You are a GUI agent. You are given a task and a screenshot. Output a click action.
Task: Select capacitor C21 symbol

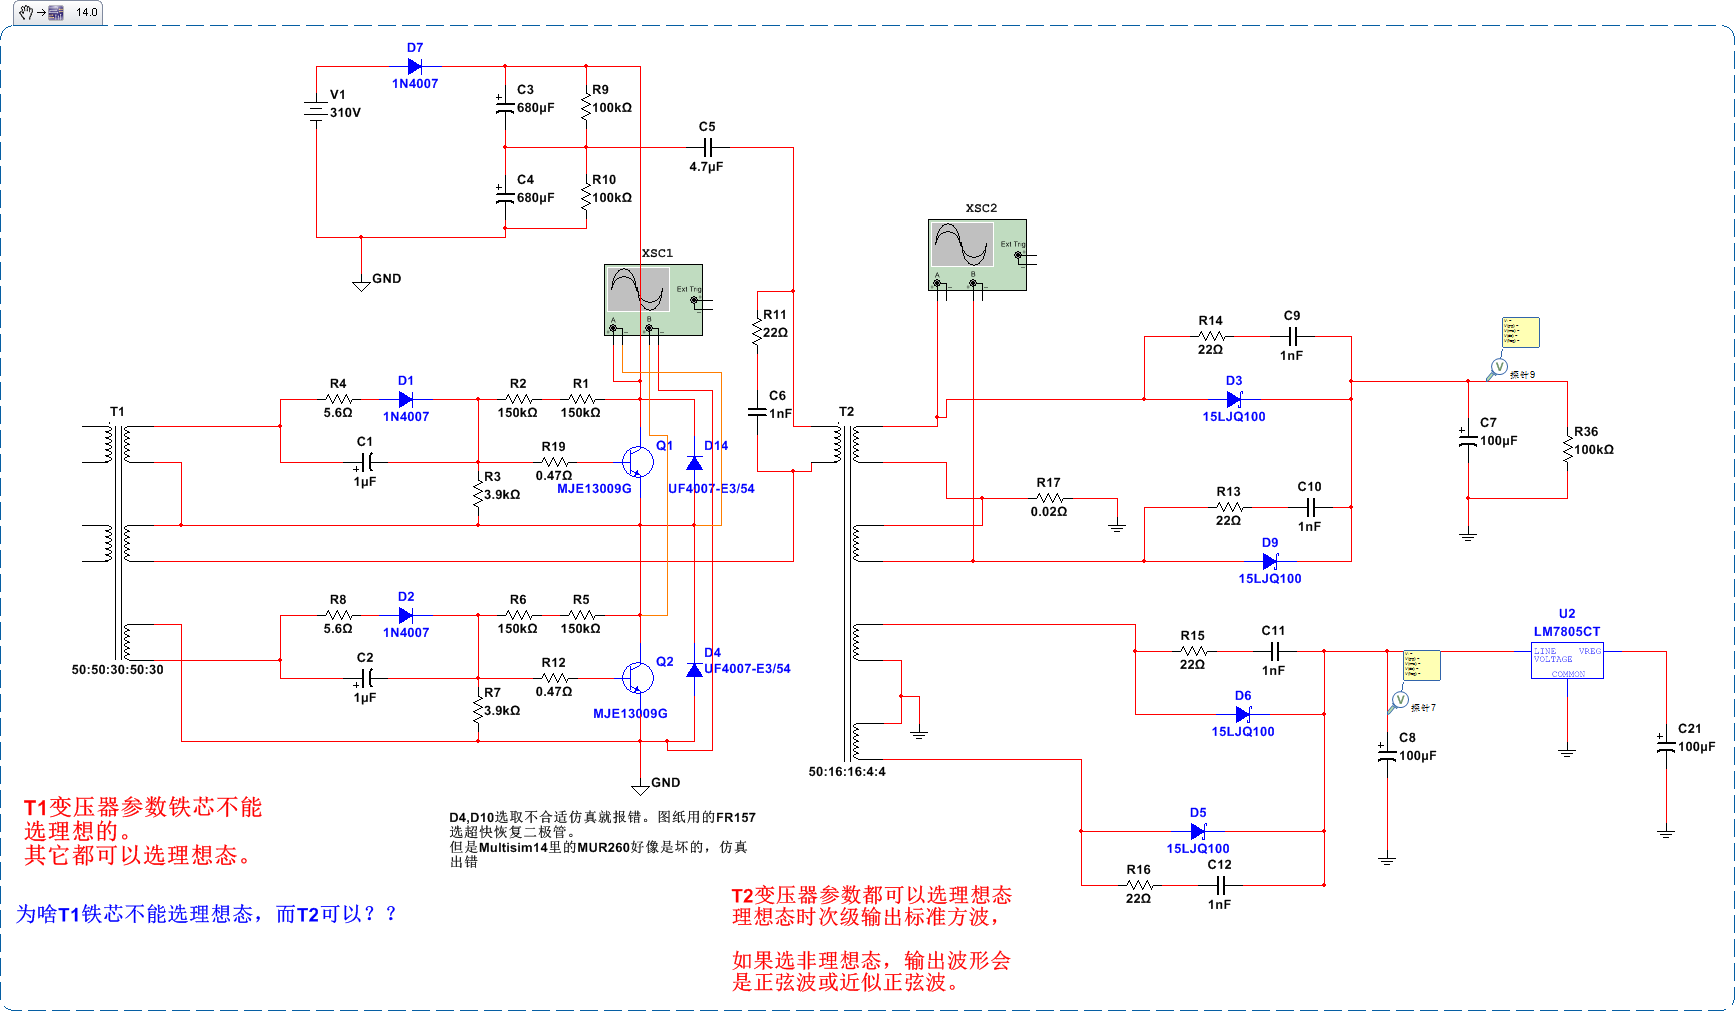coord(1666,745)
